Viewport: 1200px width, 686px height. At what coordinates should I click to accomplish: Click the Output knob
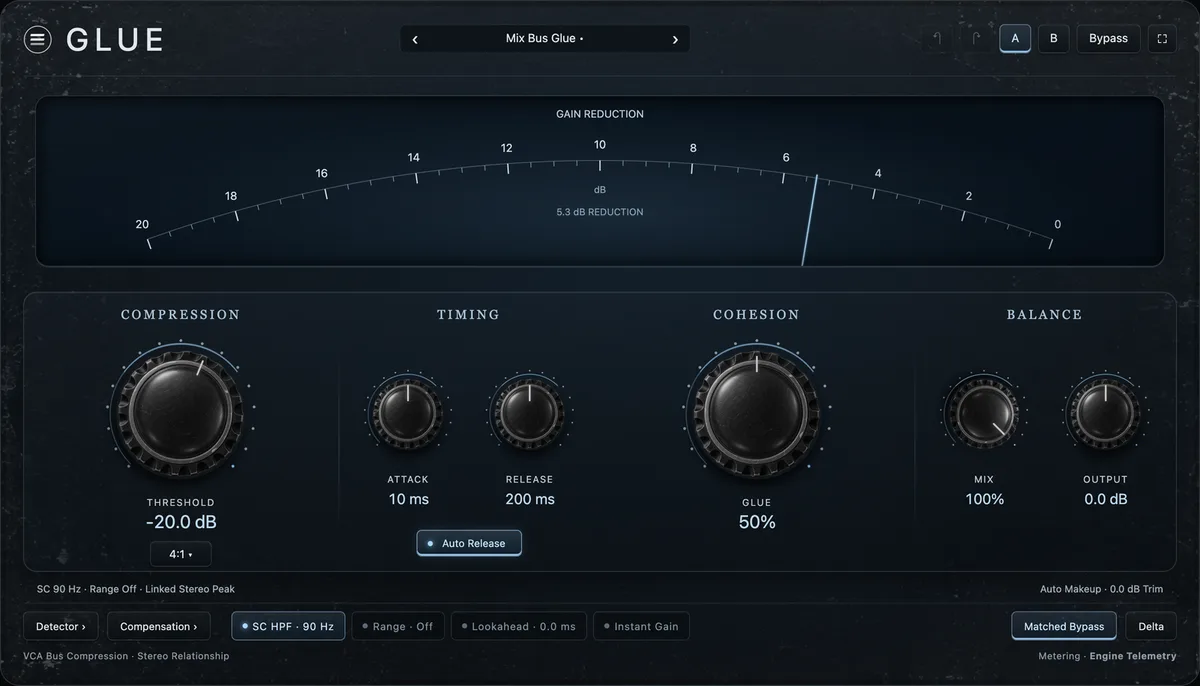point(1105,412)
